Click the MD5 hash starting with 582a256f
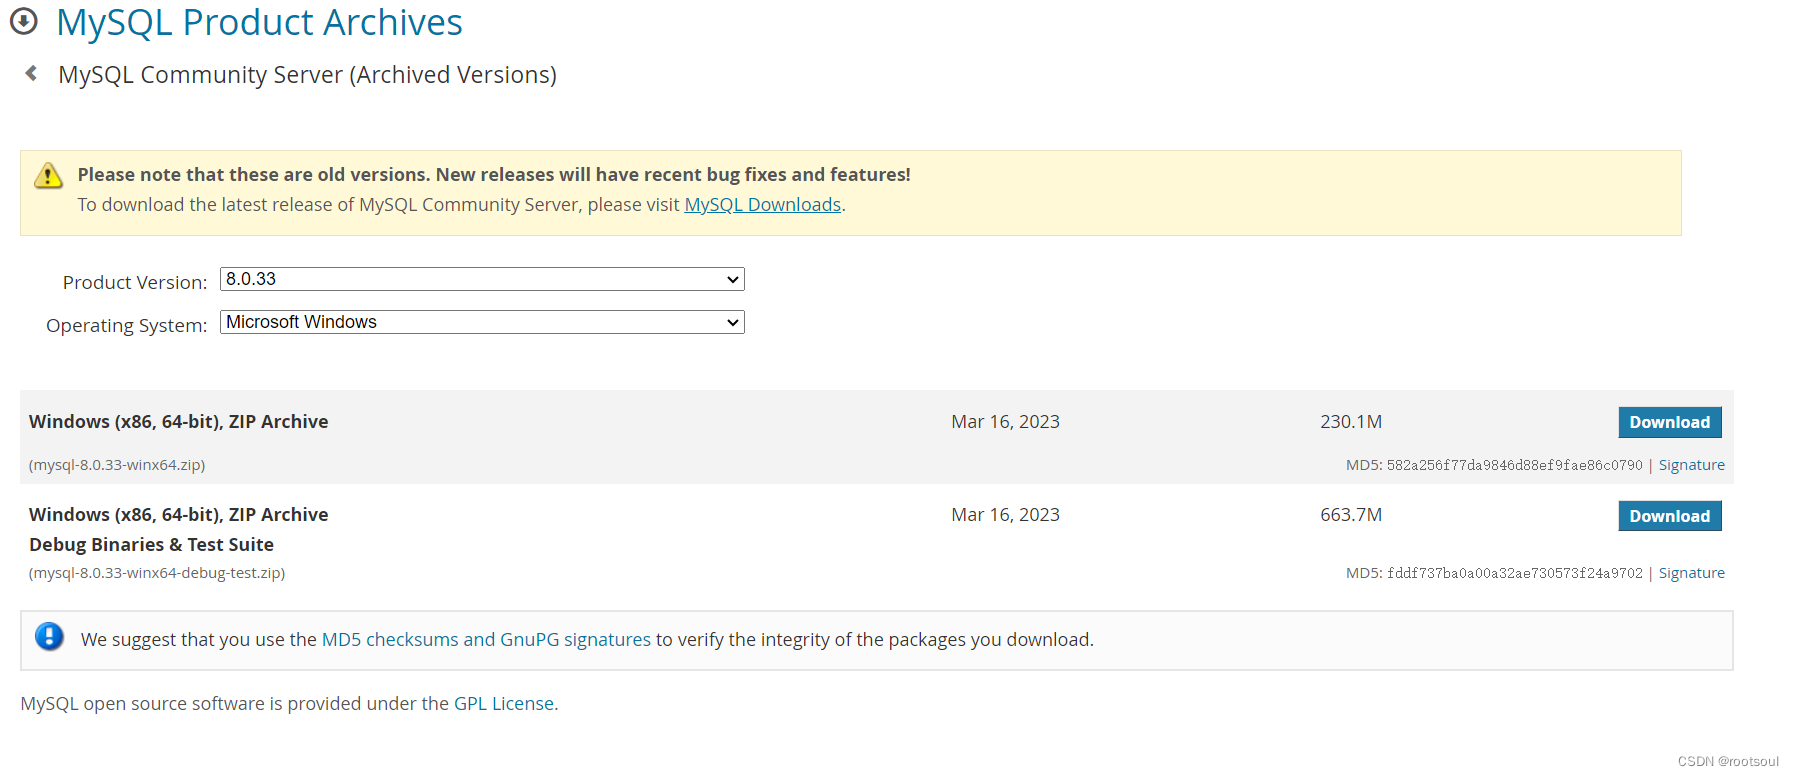 click(x=1514, y=465)
